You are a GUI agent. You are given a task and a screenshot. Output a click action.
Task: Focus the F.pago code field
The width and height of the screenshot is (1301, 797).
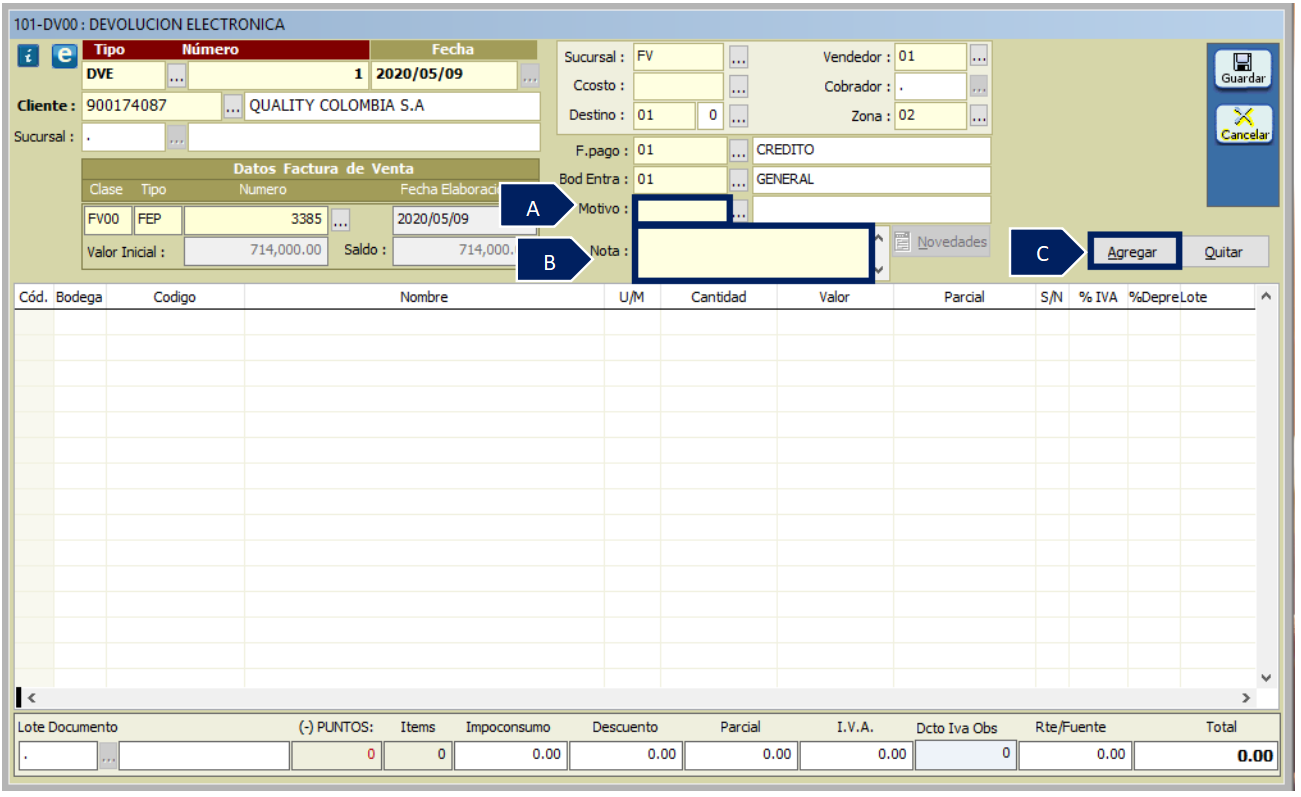680,151
